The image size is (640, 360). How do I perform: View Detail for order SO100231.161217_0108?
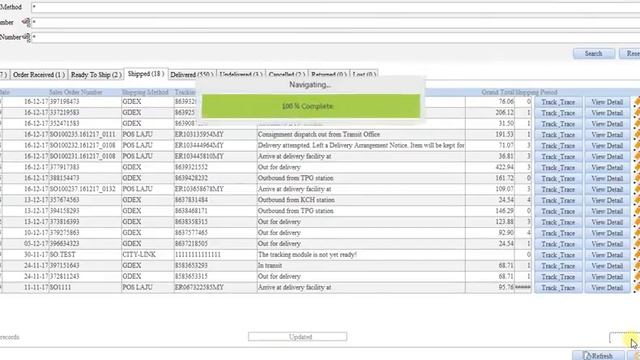(607, 157)
